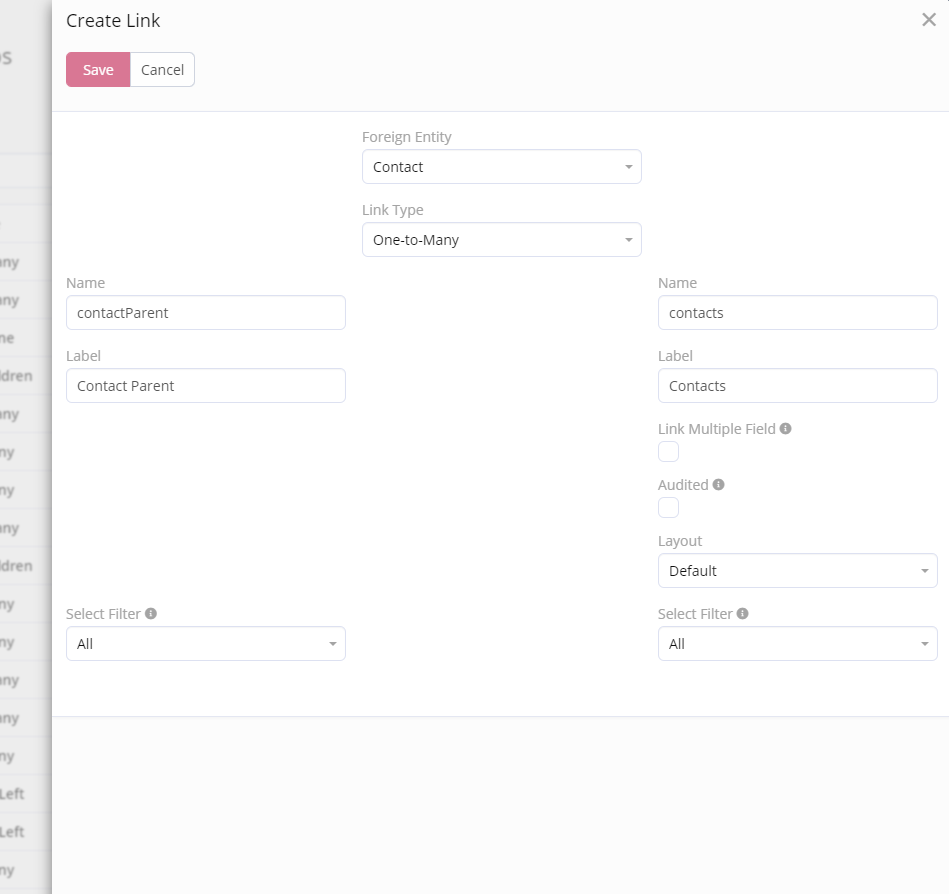Edit the Contact Parent label field
This screenshot has height=894, width=949.
click(206, 386)
